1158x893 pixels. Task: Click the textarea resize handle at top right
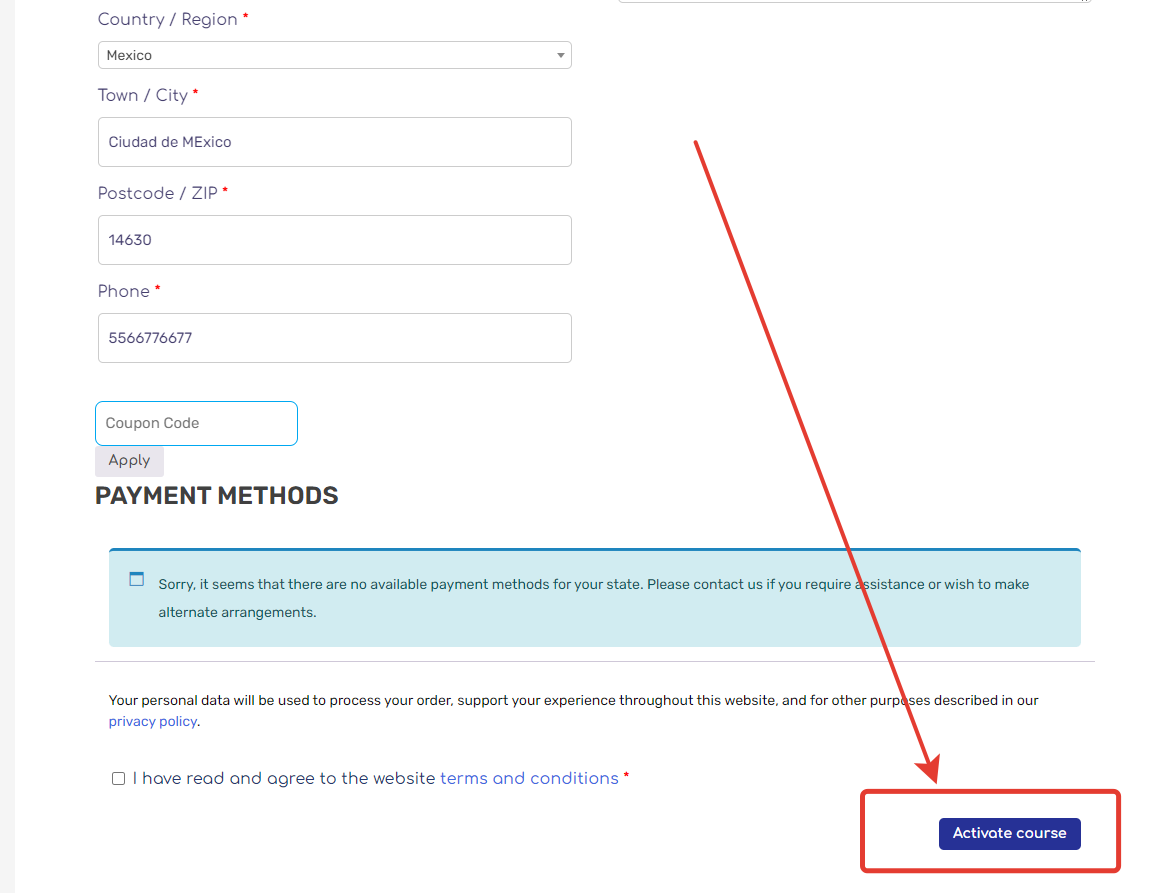click(x=1084, y=1)
